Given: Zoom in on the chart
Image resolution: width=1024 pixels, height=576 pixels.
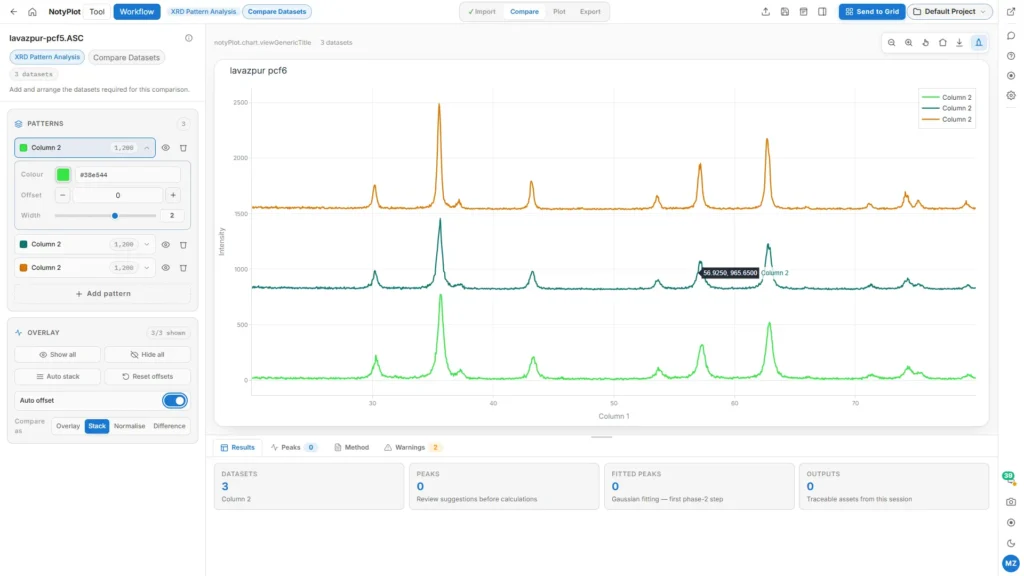Looking at the screenshot, I should coord(908,42).
